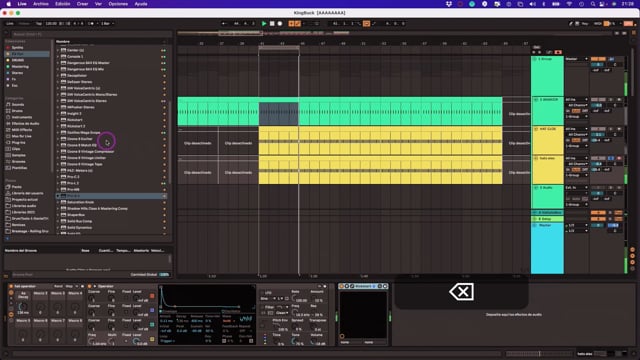Fold the 1 Group track header
The width and height of the screenshot is (640, 360).
tap(535, 59)
